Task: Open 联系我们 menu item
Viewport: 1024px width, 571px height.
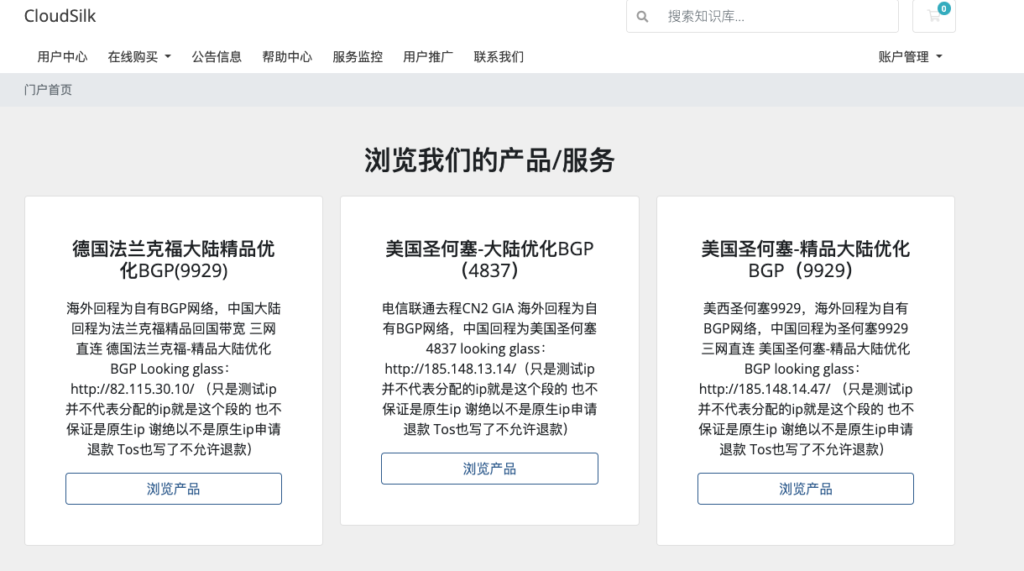Action: [x=498, y=57]
